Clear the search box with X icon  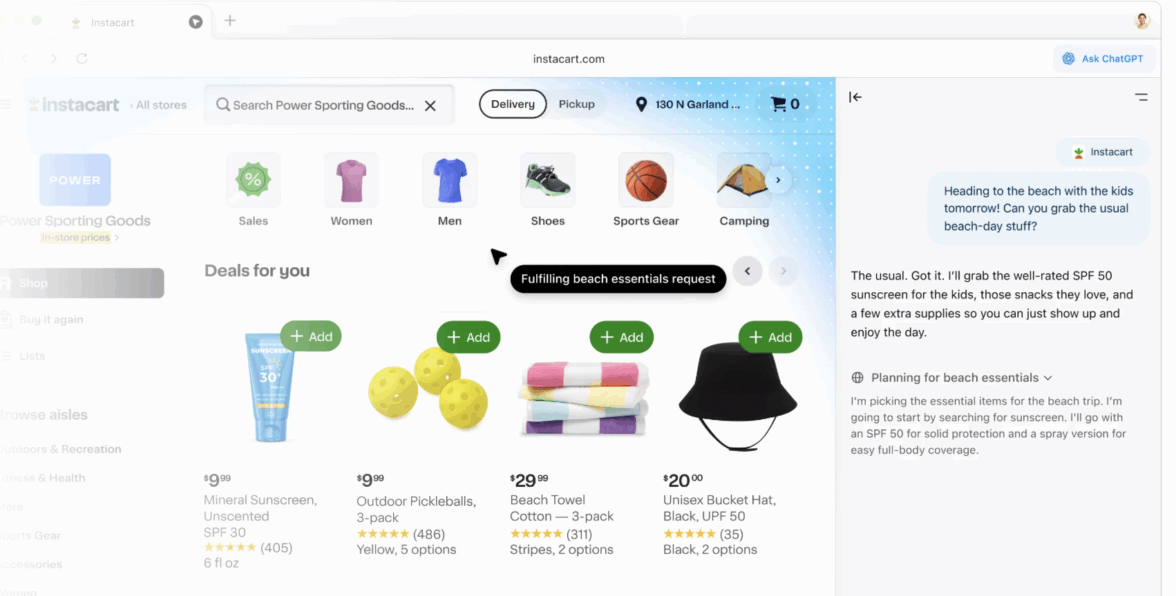(x=430, y=106)
